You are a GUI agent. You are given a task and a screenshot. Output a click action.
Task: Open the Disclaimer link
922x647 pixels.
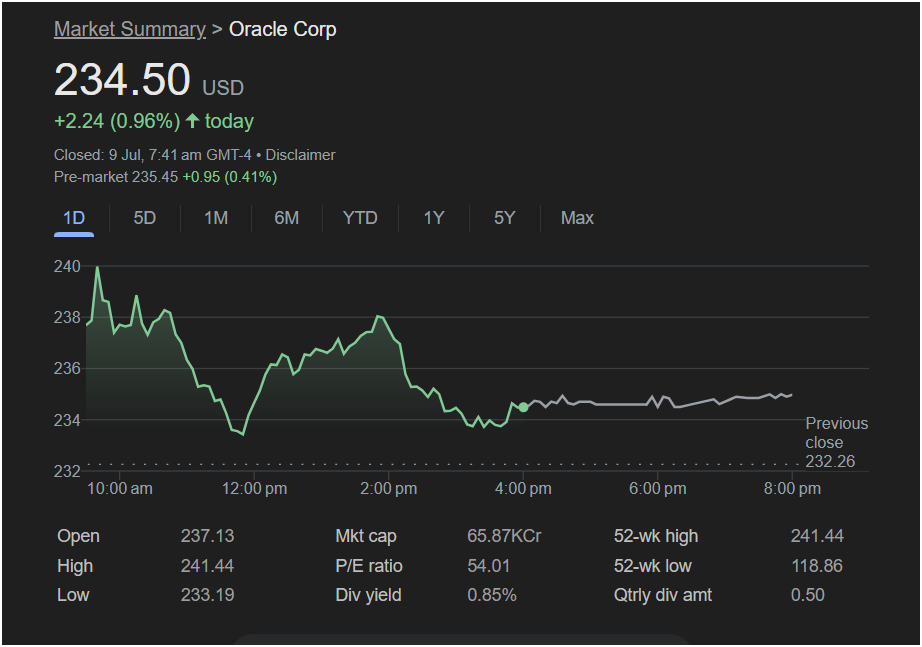coord(300,155)
